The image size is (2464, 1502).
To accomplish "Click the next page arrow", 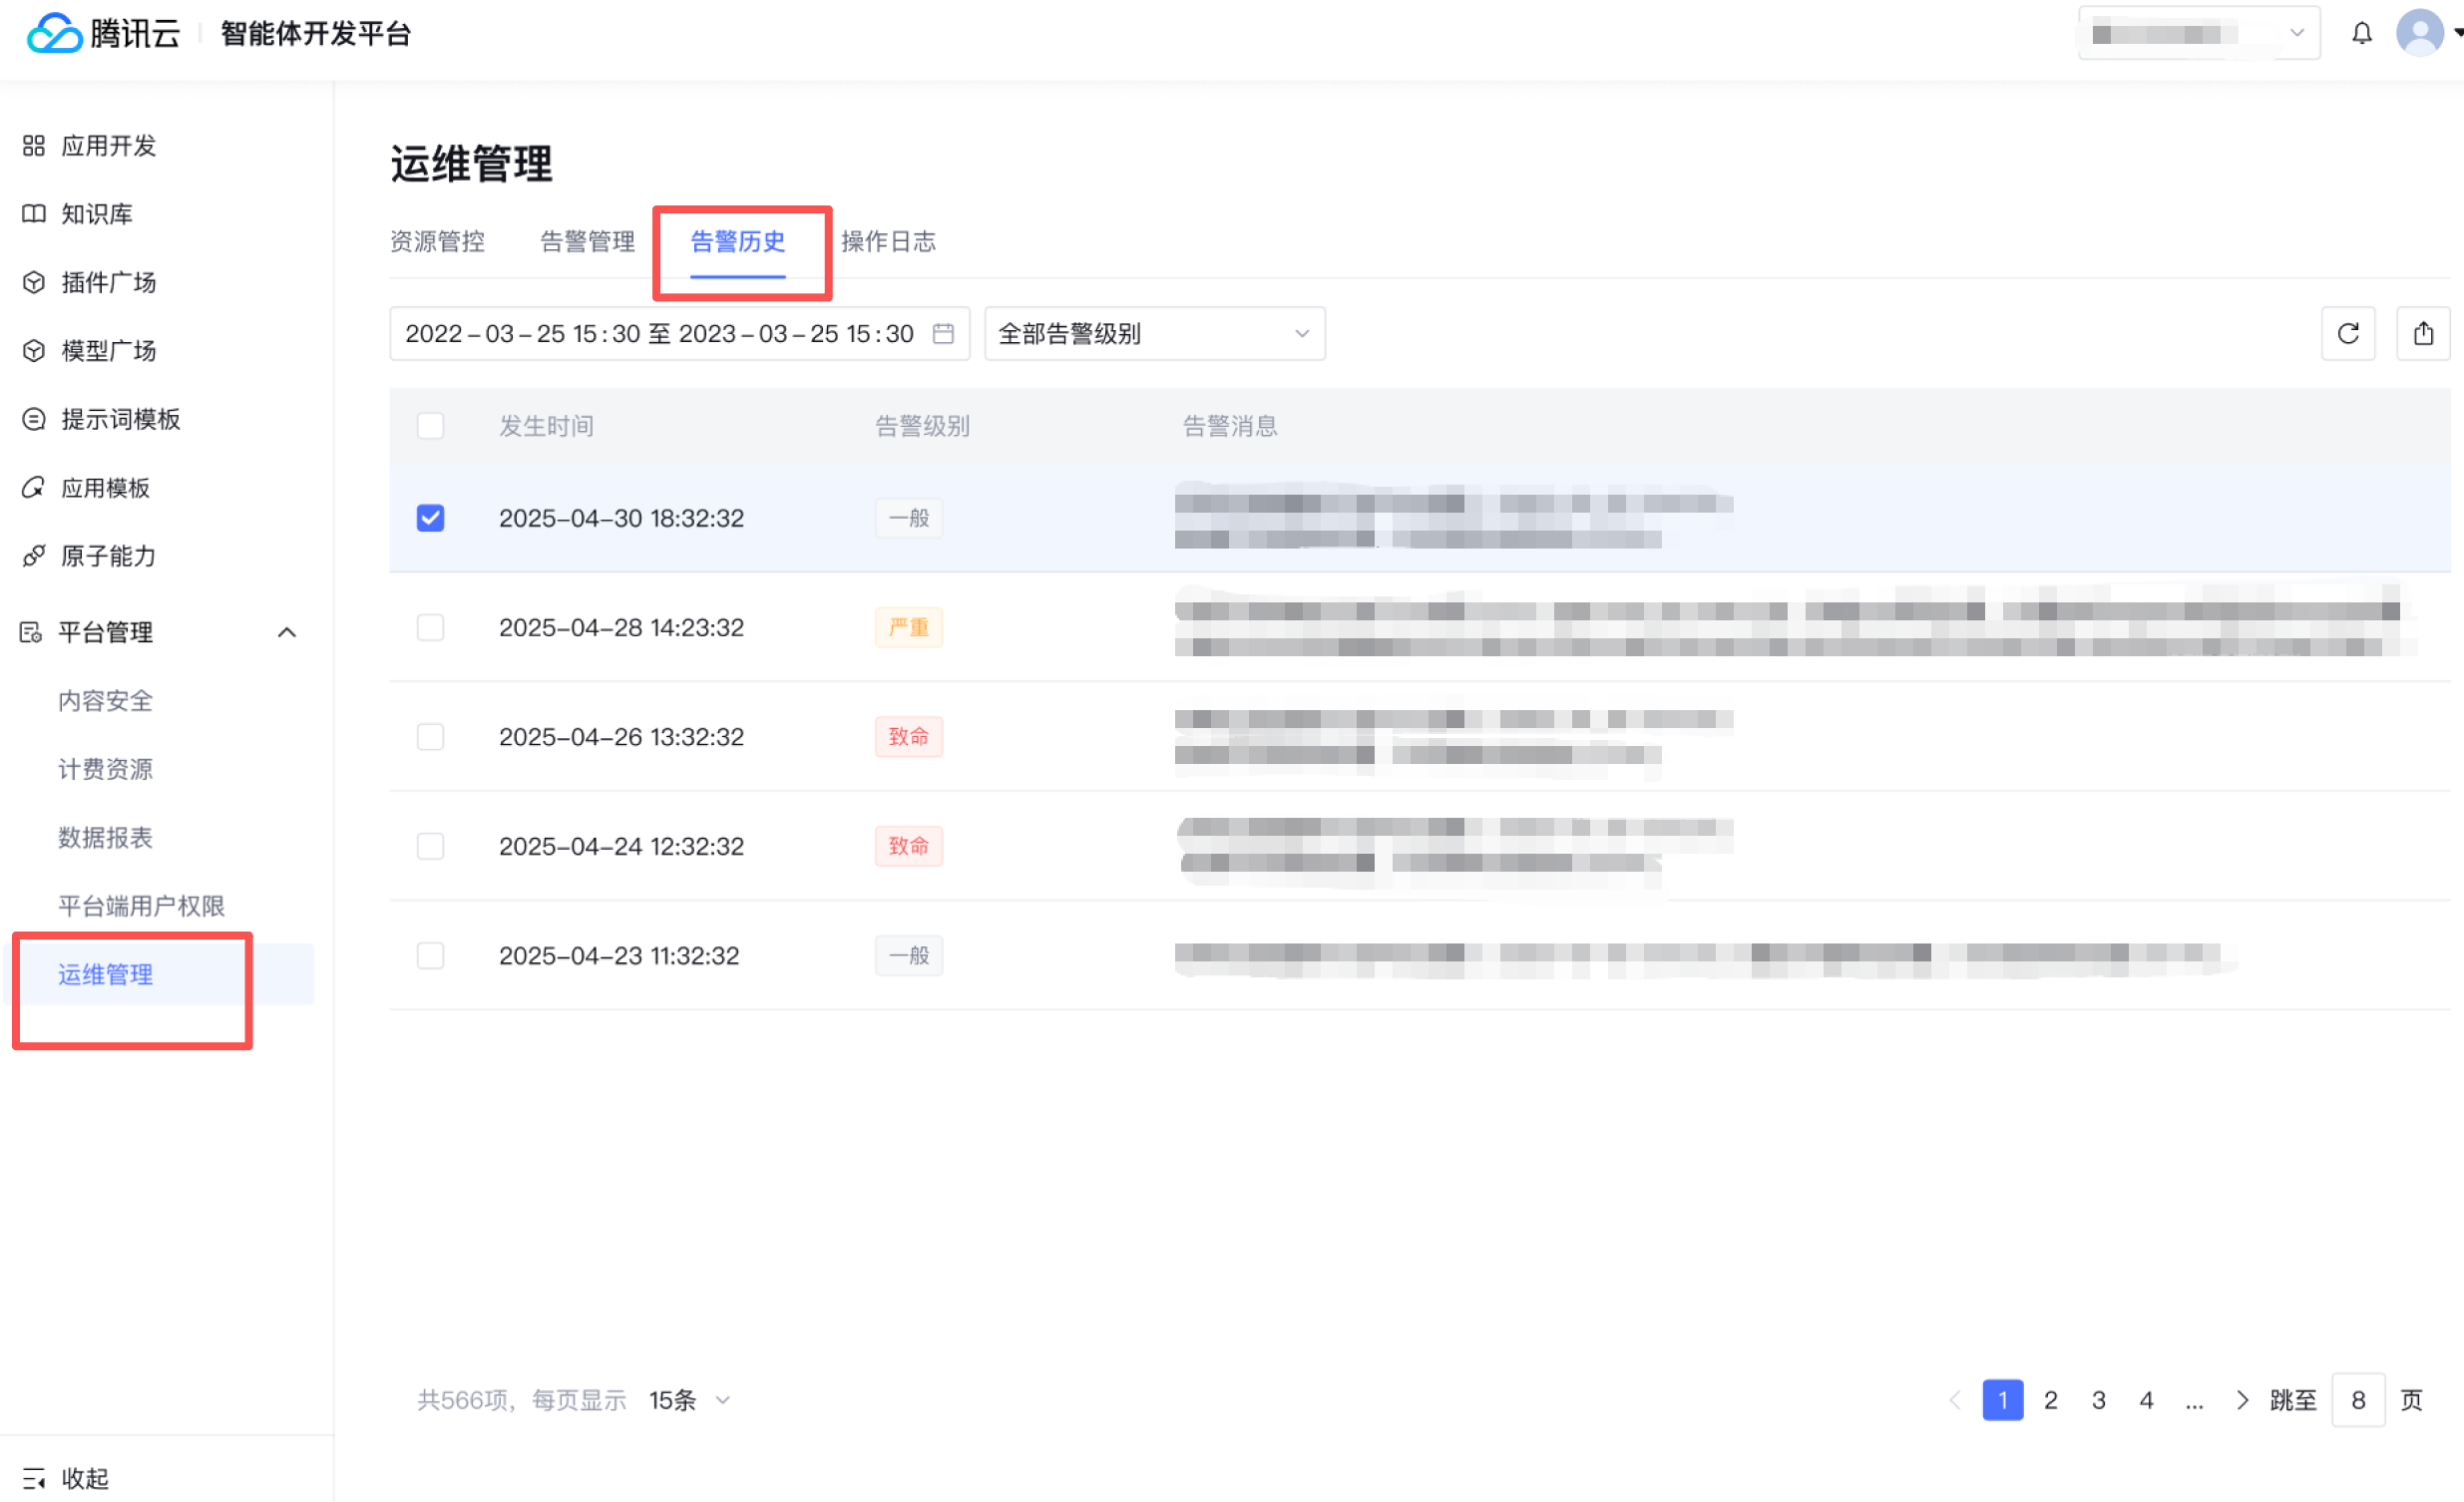I will 2241,1399.
